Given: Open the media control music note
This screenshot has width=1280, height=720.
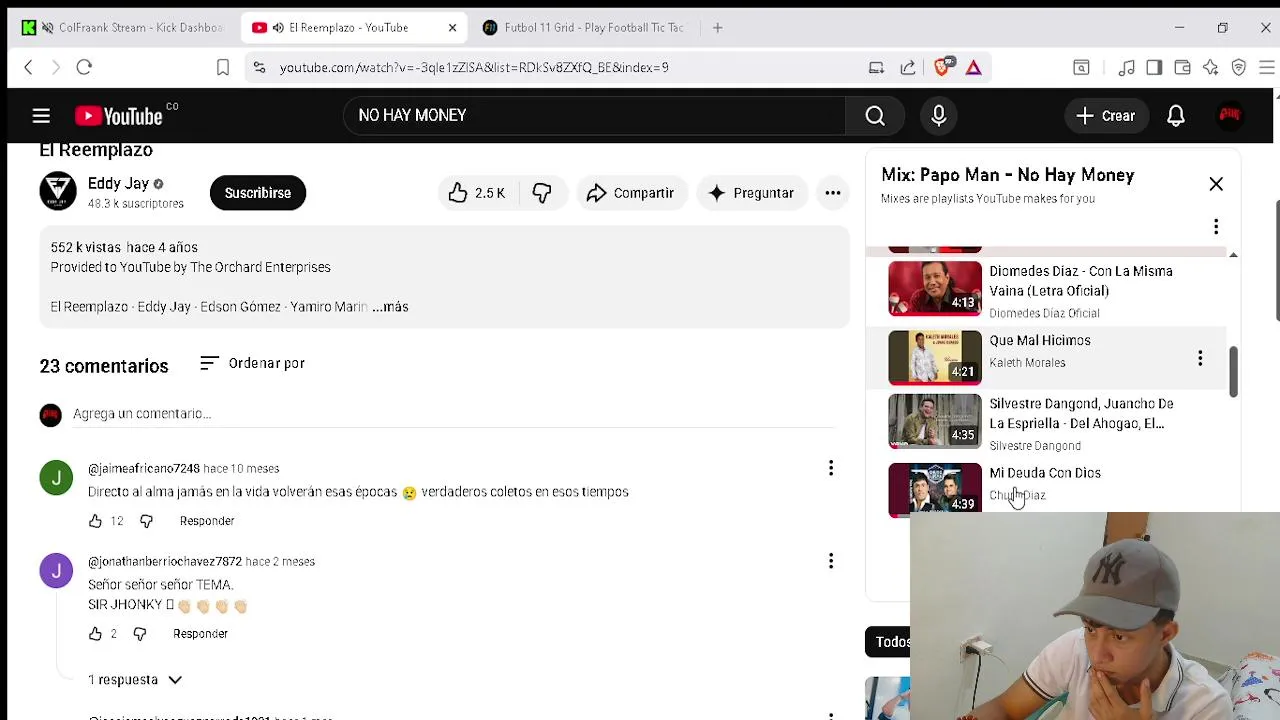Looking at the screenshot, I should point(1127,67).
